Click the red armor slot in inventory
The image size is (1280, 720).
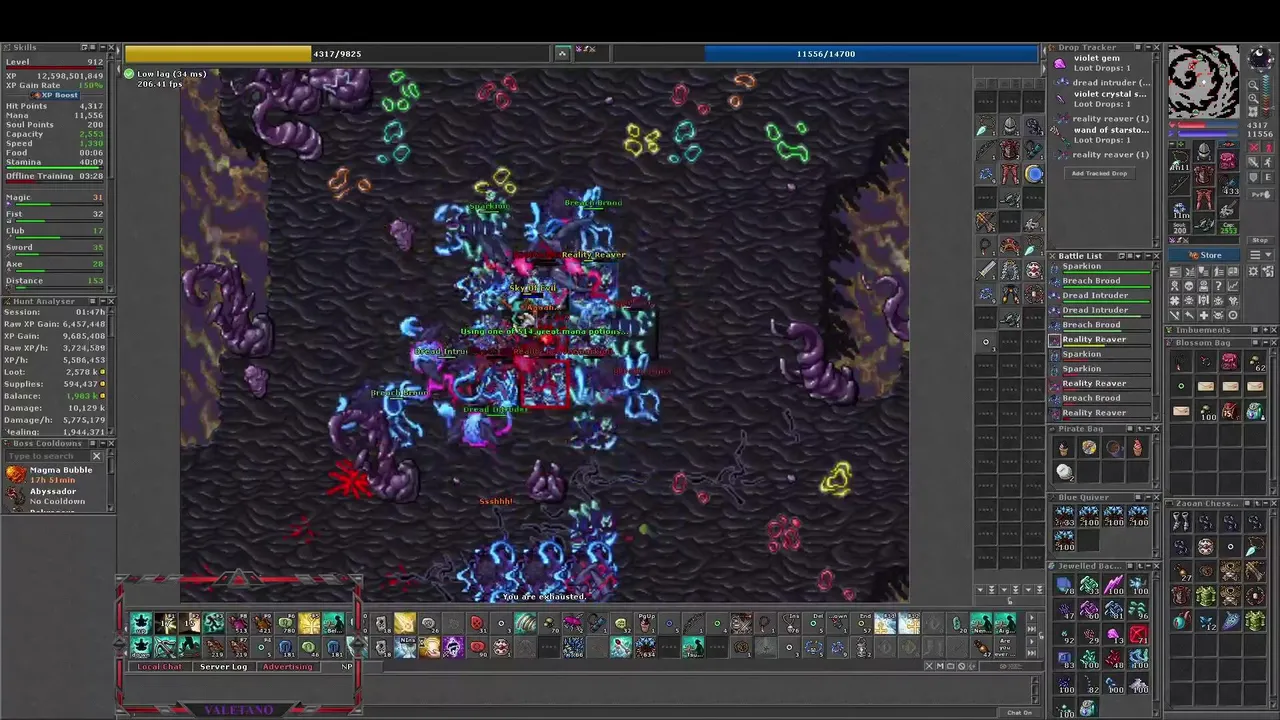[x=1204, y=175]
